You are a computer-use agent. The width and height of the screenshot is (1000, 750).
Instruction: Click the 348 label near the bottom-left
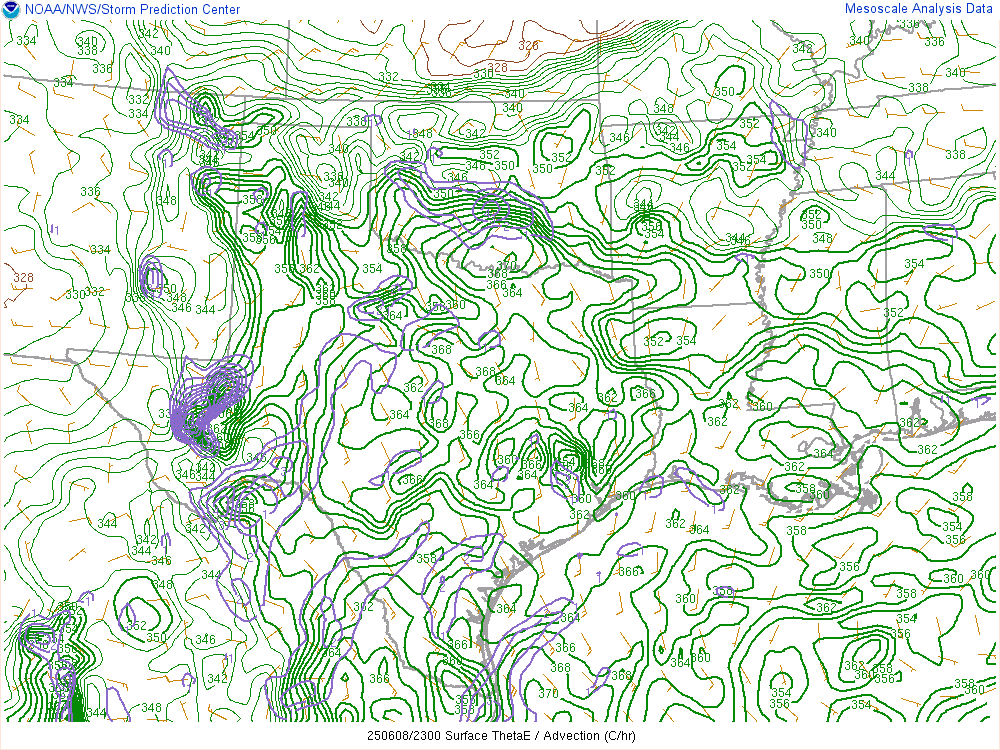click(x=151, y=708)
